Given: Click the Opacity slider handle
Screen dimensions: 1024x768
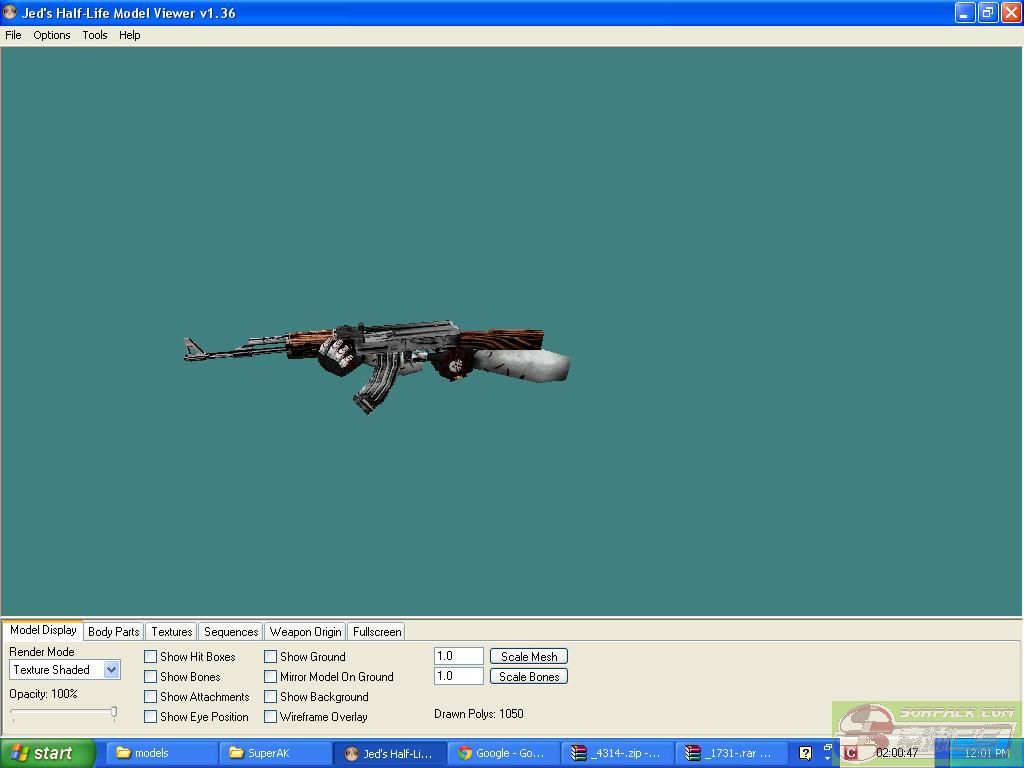Looking at the screenshot, I should coord(114,712).
